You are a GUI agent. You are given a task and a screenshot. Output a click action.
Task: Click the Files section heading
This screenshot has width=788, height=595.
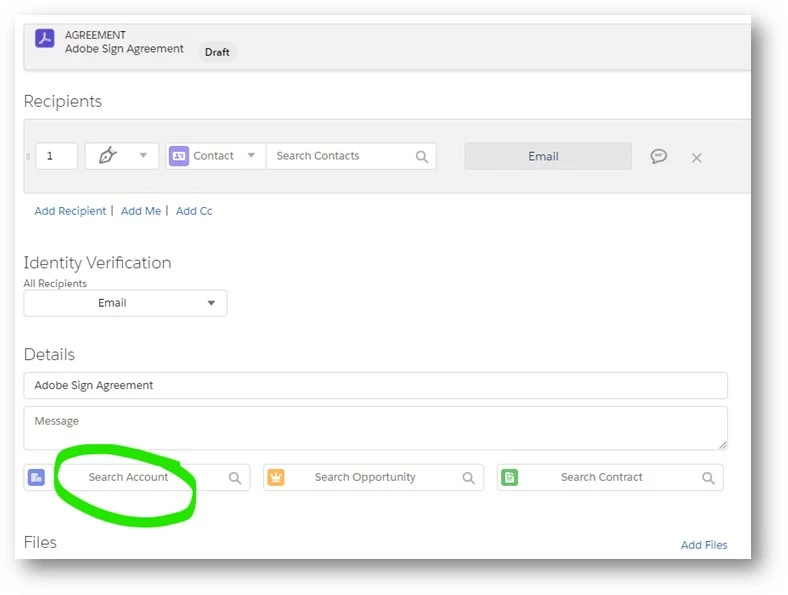click(x=40, y=542)
